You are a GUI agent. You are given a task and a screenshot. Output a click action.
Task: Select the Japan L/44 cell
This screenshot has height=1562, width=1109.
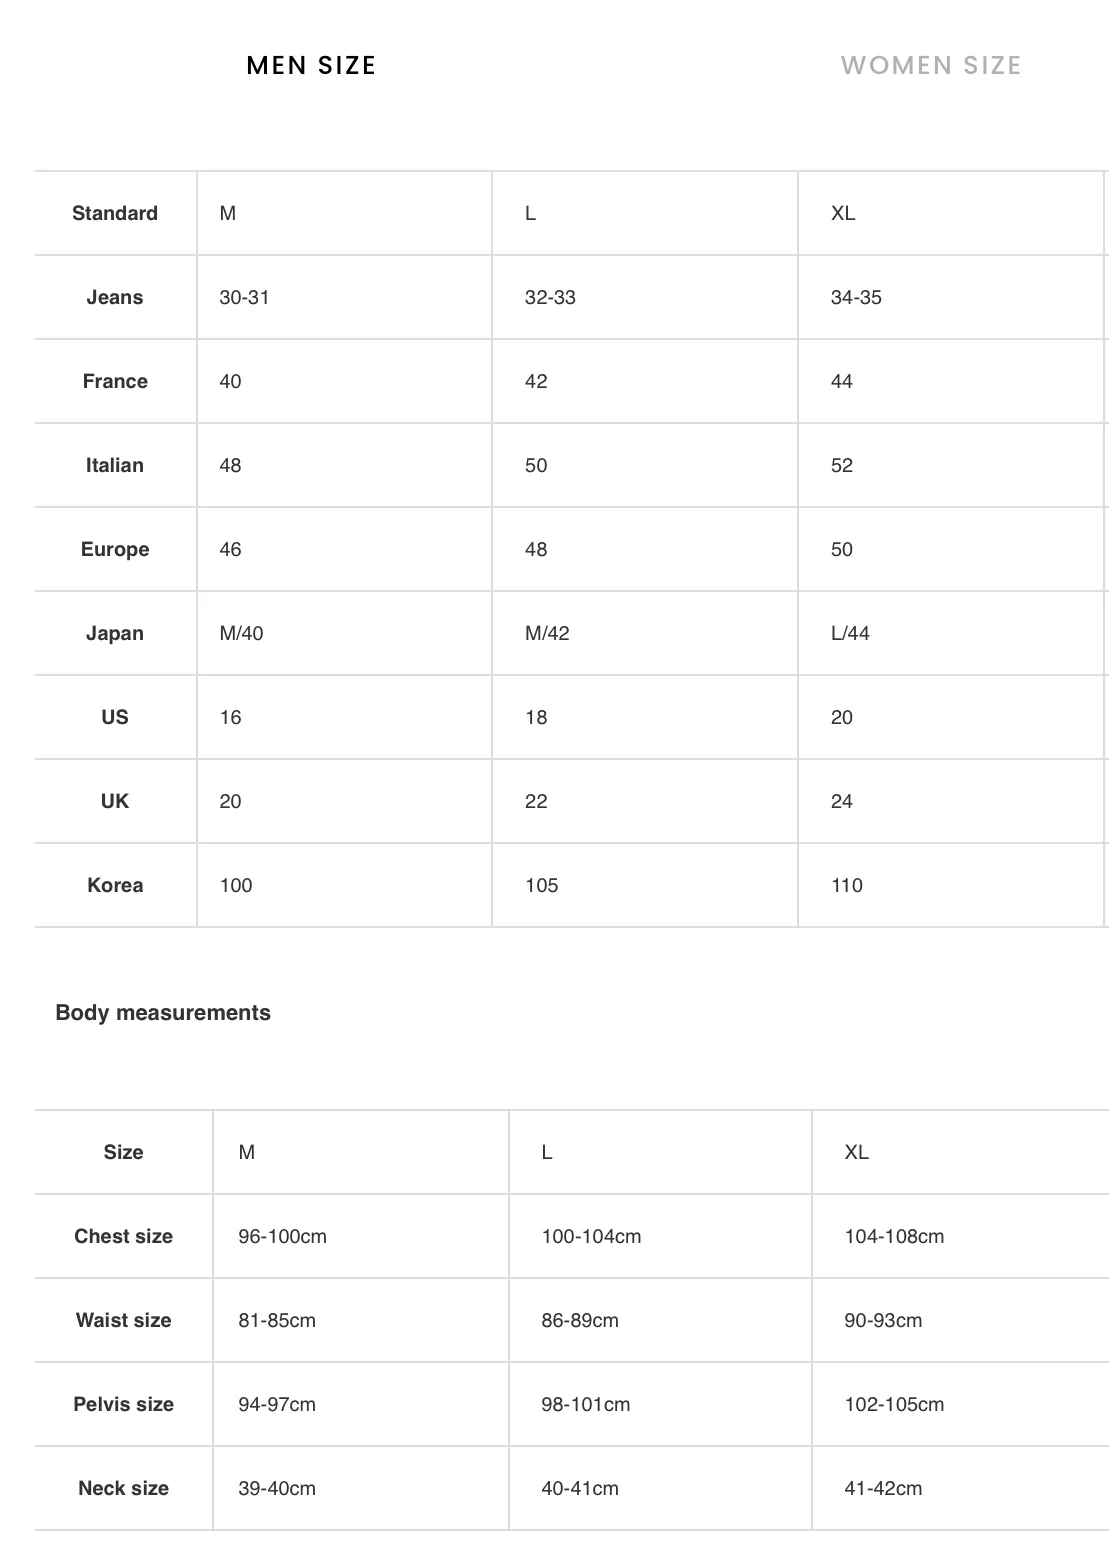pos(850,633)
